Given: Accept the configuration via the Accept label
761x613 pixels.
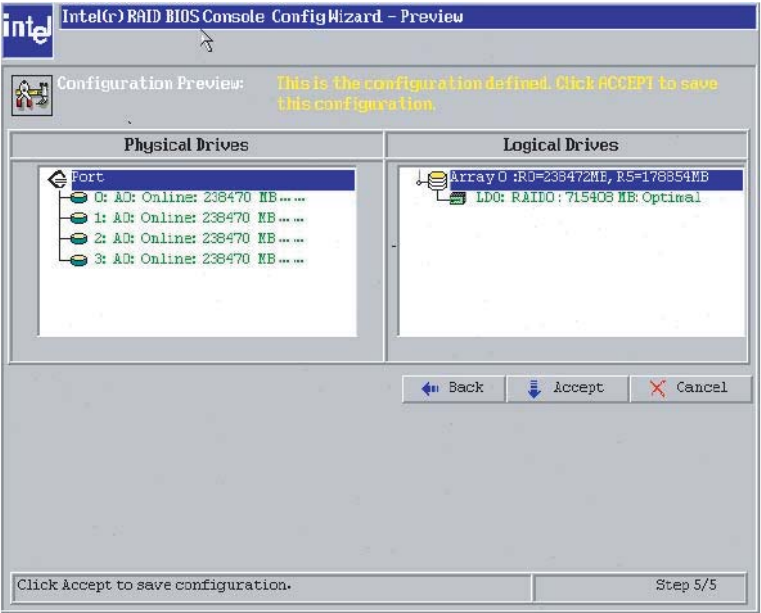Looking at the screenshot, I should pos(579,387).
